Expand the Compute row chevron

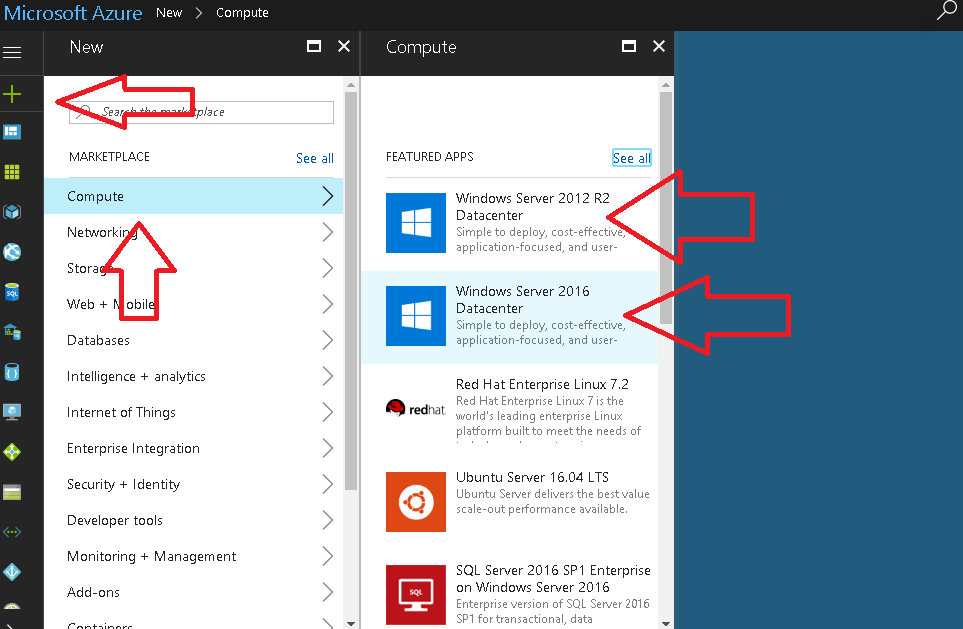(327, 196)
